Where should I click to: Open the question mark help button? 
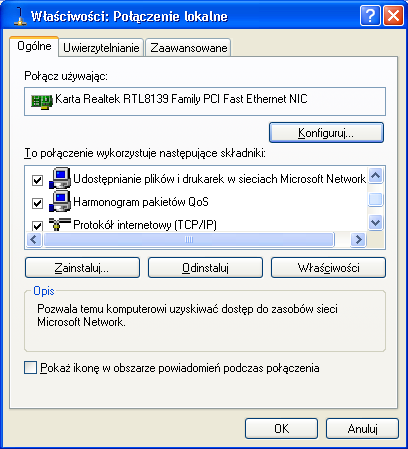click(370, 15)
